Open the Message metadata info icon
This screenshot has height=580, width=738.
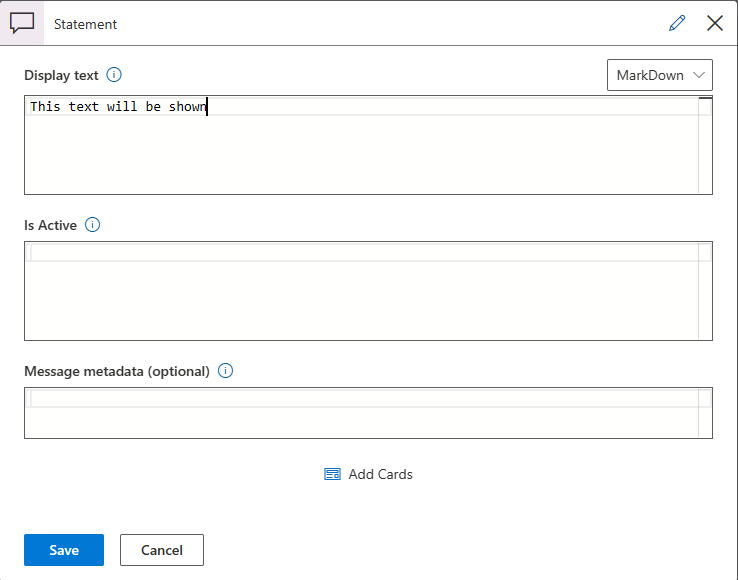225,371
